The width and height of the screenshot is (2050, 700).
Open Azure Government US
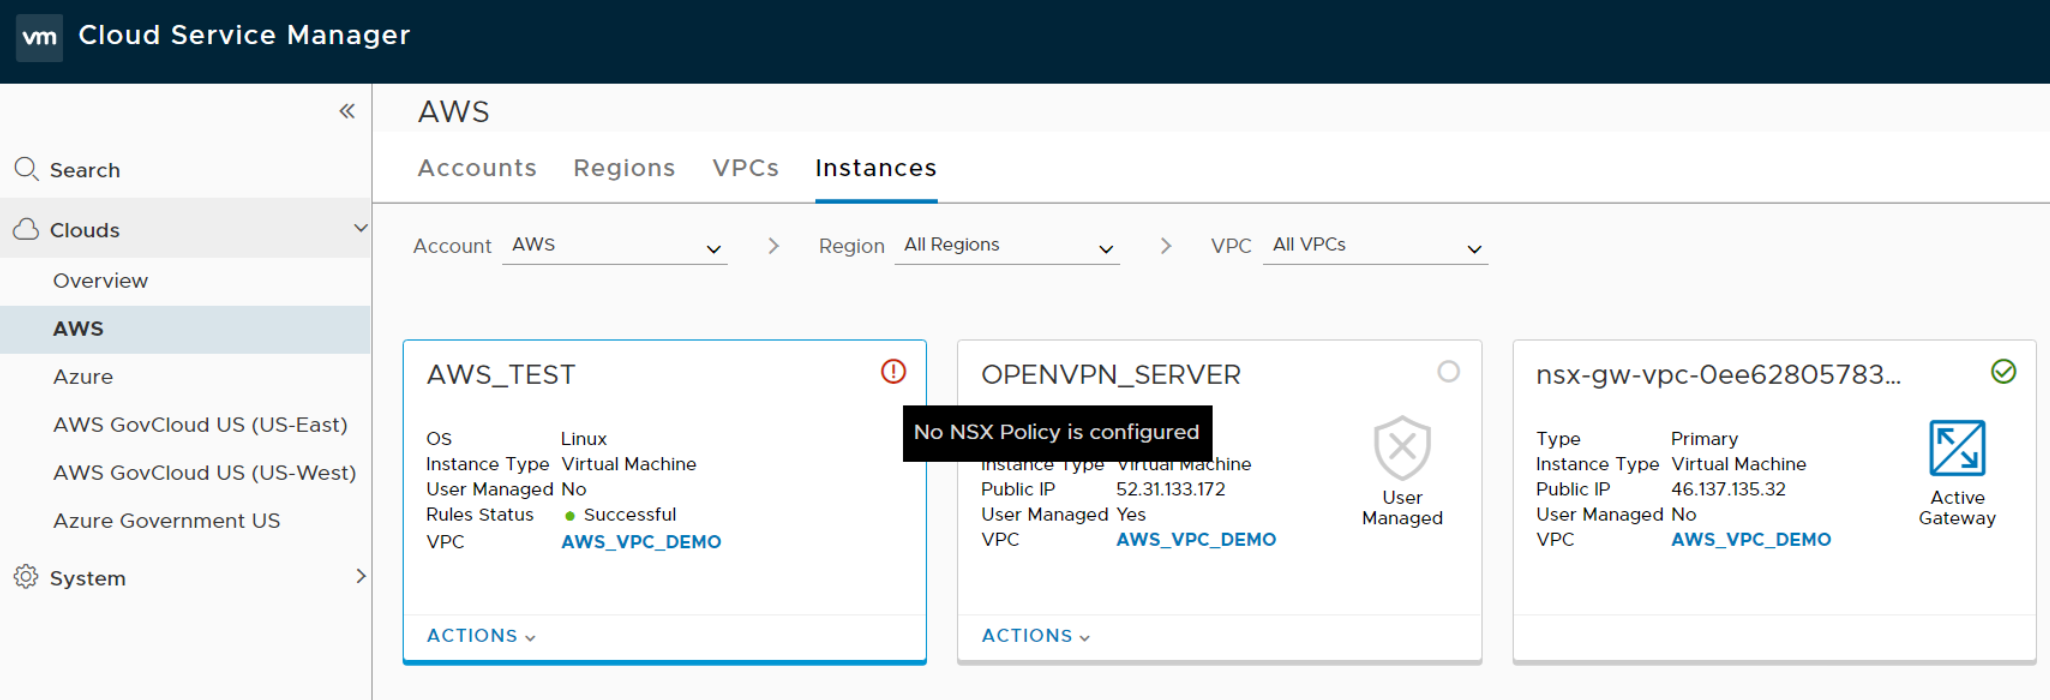point(185,521)
